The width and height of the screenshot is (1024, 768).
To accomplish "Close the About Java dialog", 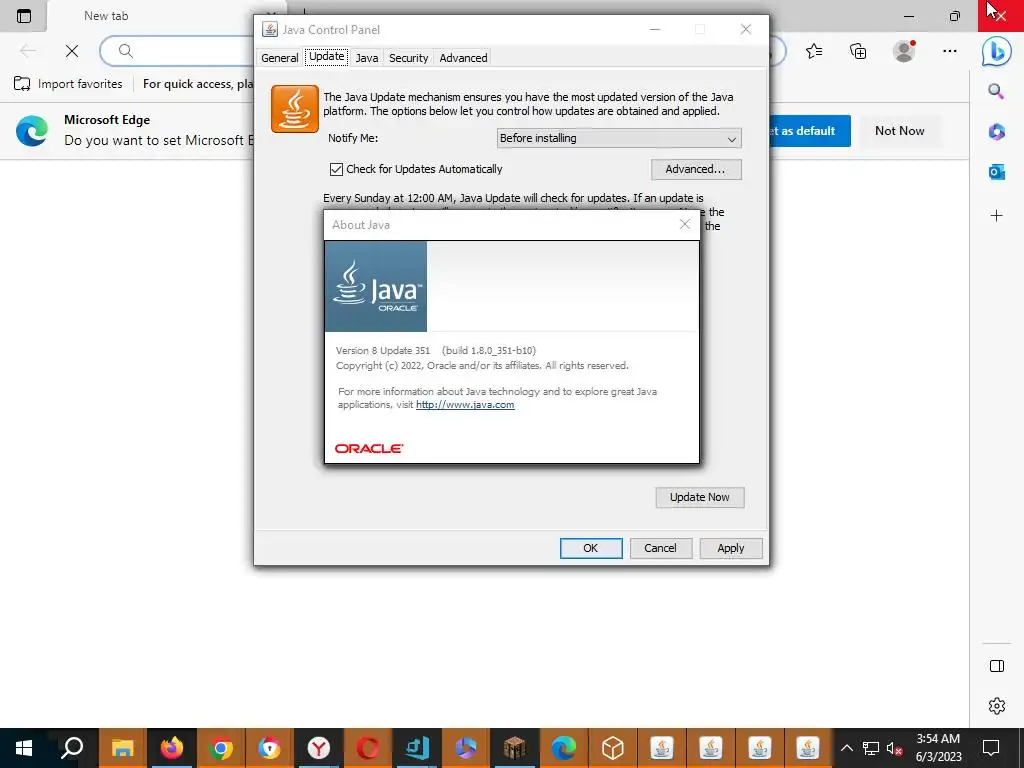I will tap(684, 224).
